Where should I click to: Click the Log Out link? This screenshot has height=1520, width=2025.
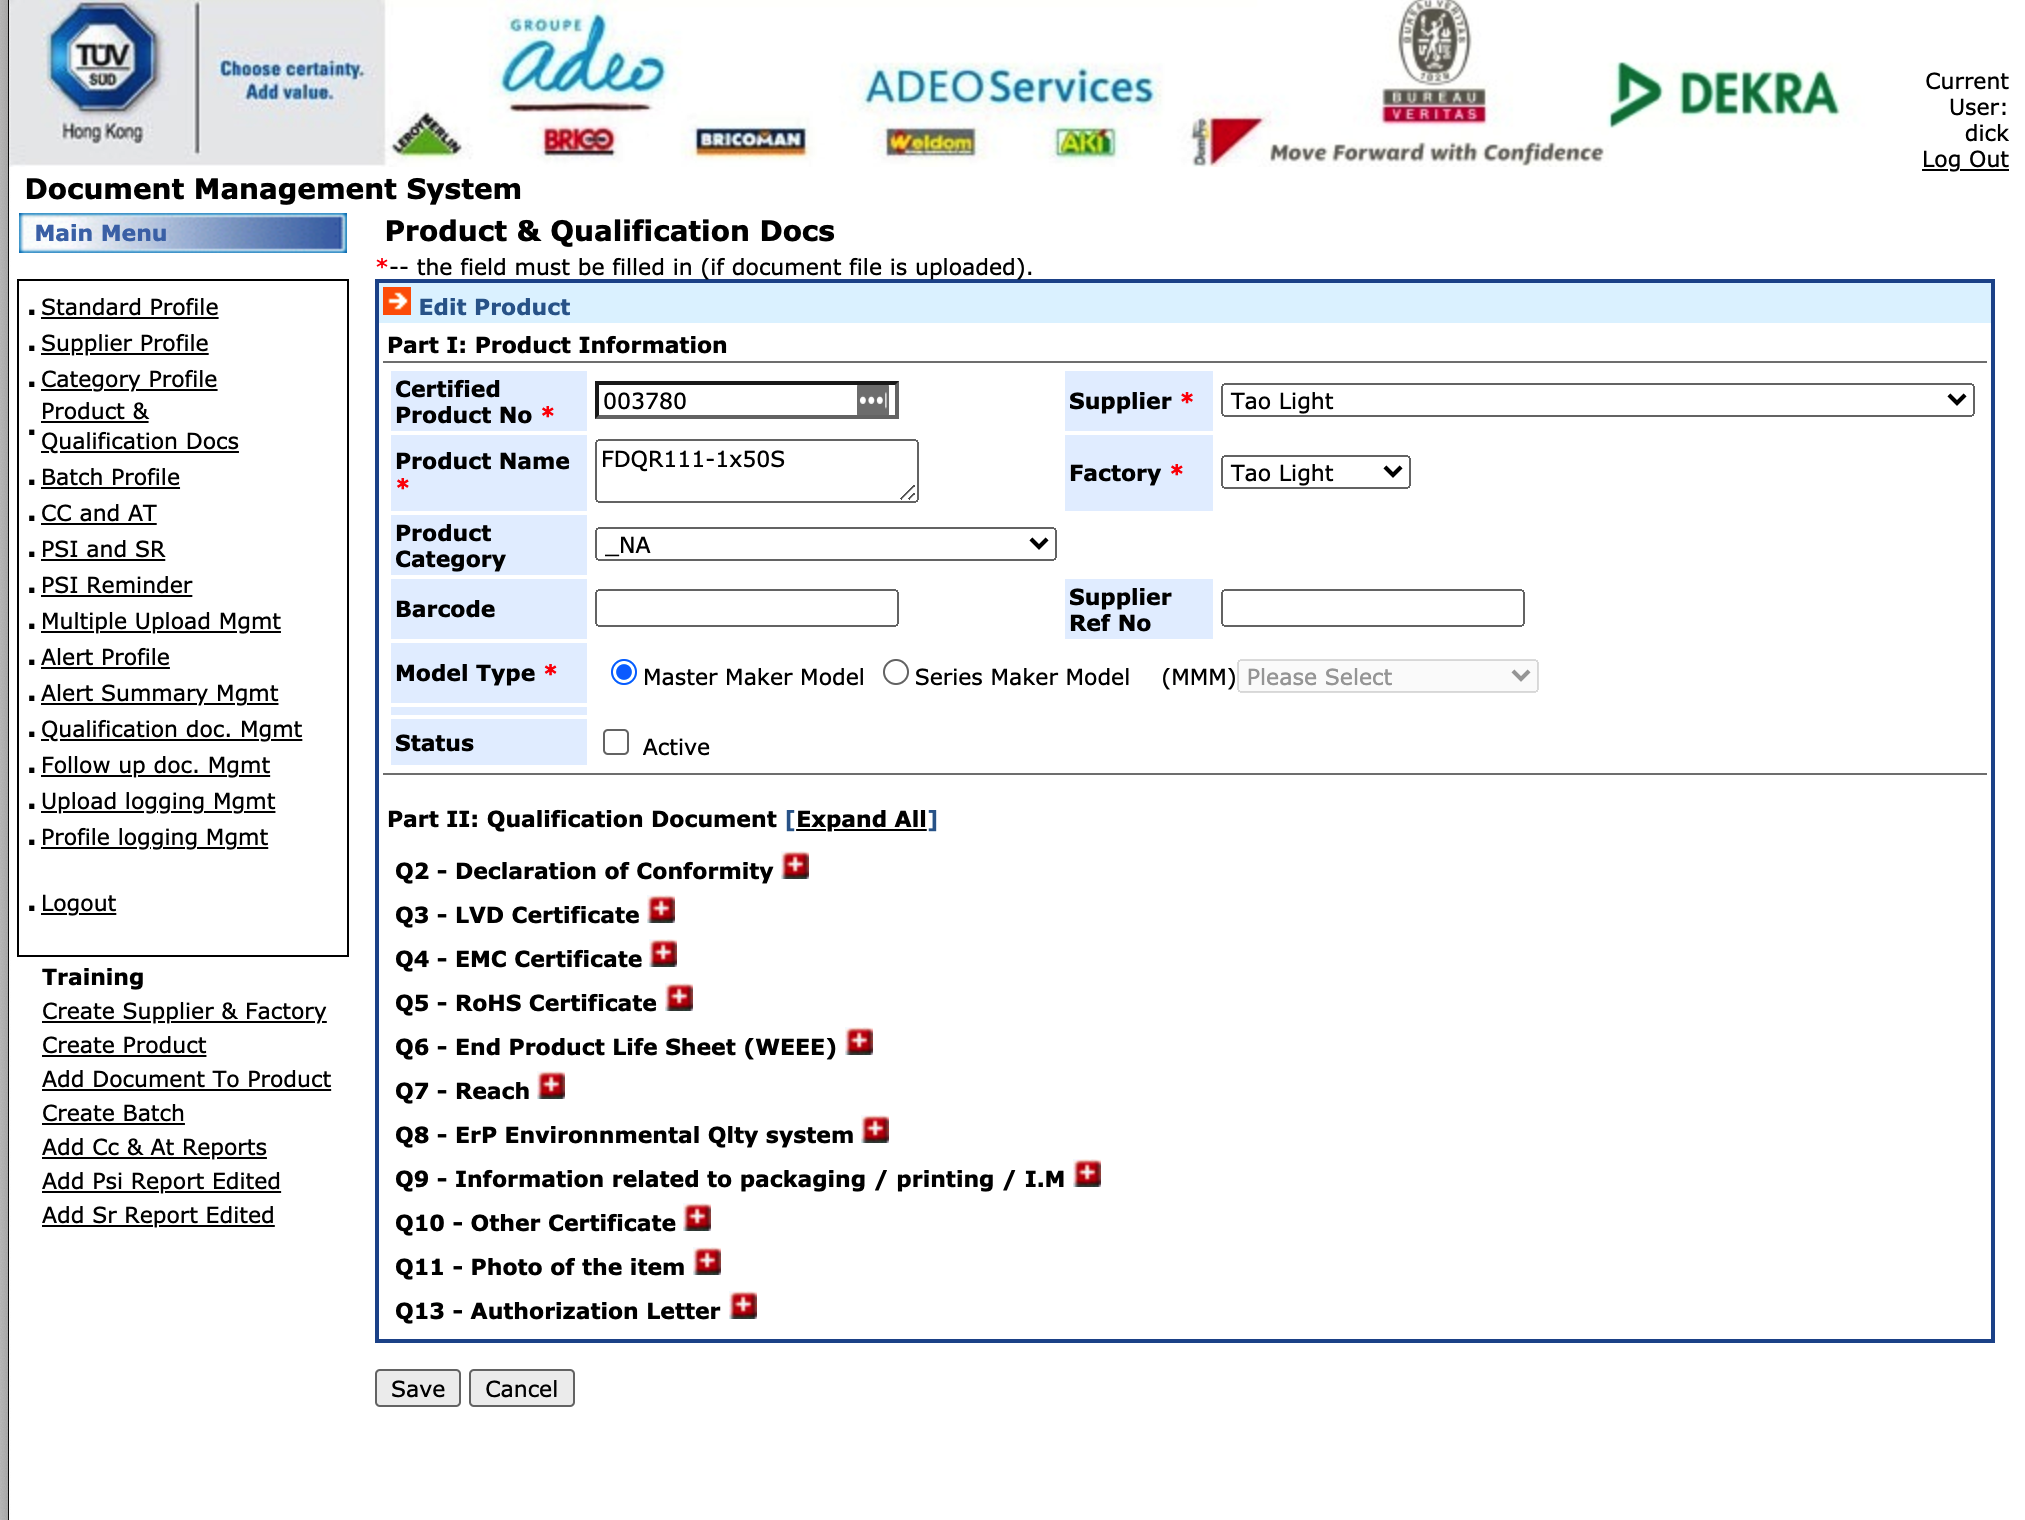click(1964, 159)
